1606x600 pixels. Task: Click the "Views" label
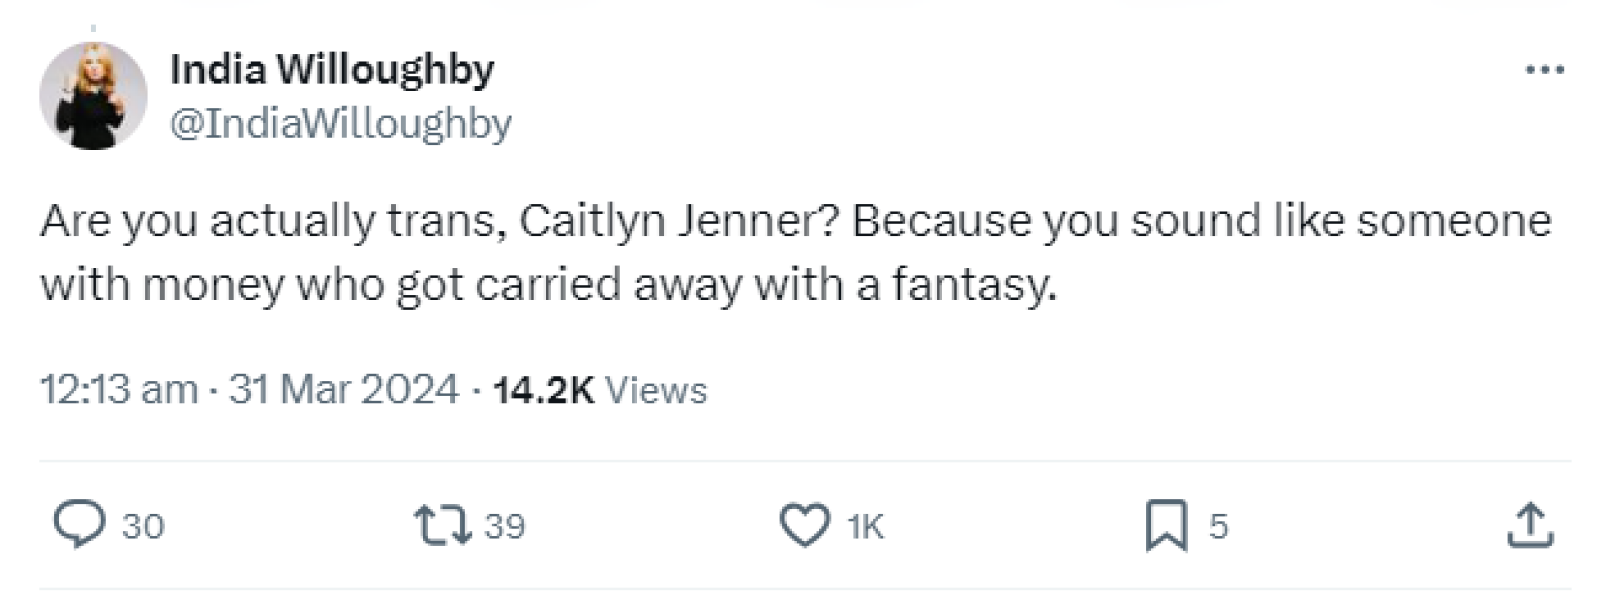656,390
